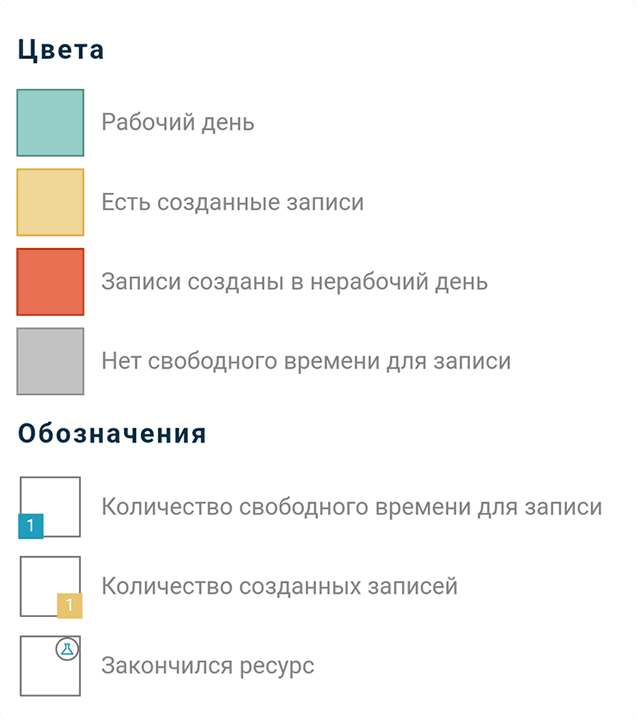The height and width of the screenshot is (720, 637).
Task: Select the 'Количество созданных записей' label
Action: (x=279, y=586)
